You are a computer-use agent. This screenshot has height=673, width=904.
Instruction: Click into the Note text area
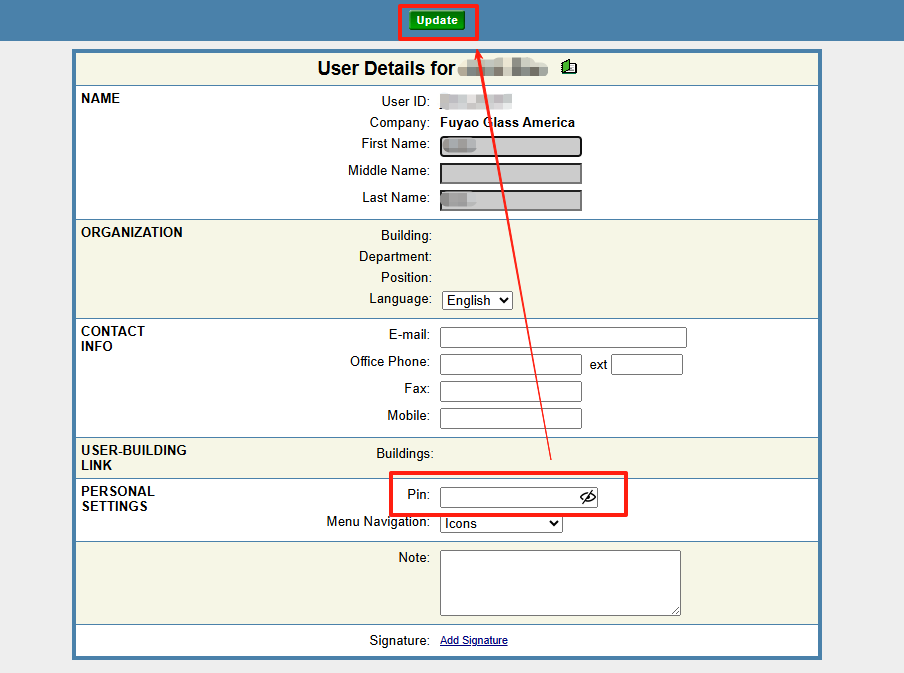click(559, 582)
